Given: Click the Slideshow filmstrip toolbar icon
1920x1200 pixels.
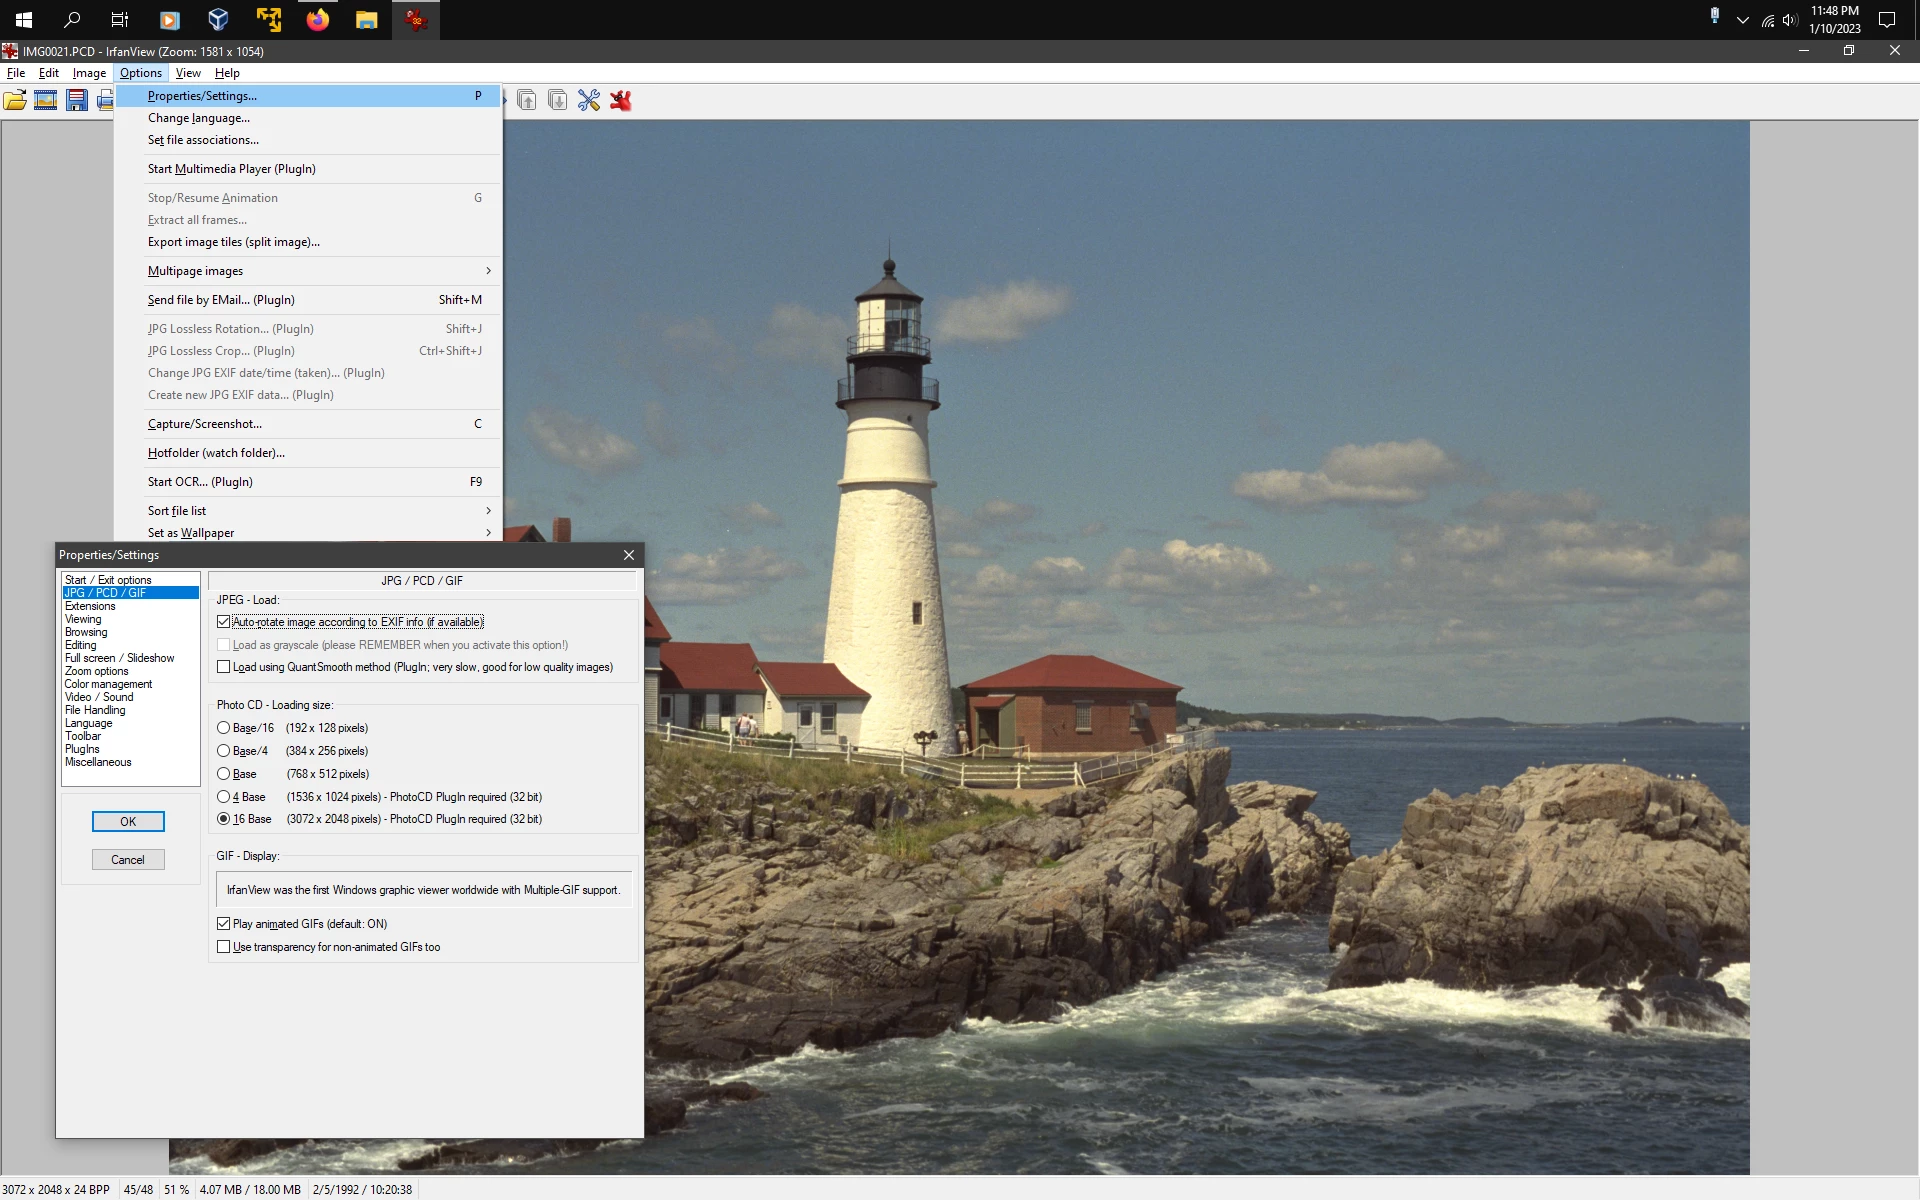Looking at the screenshot, I should (x=46, y=100).
